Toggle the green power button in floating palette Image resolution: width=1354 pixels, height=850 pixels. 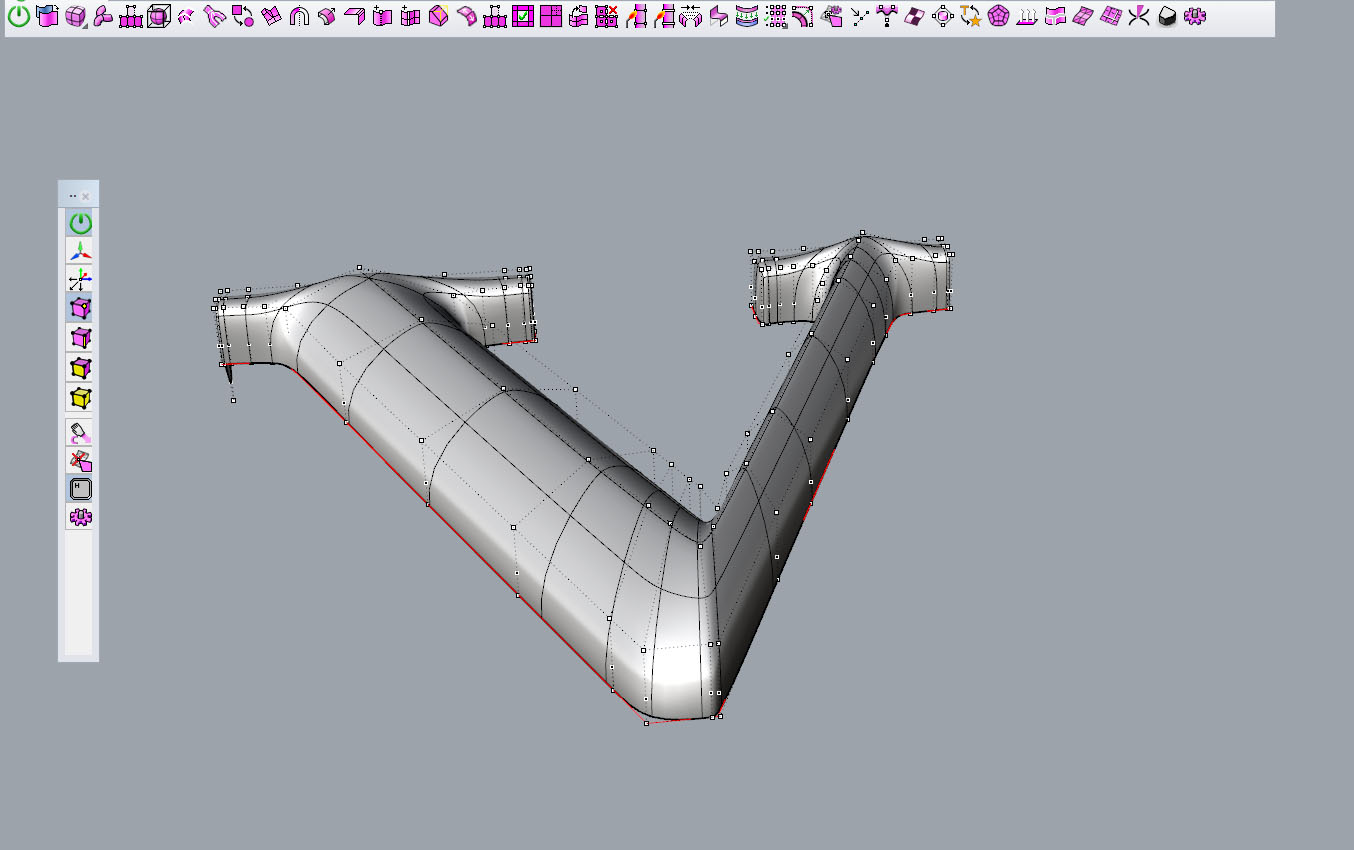pyautogui.click(x=80, y=223)
